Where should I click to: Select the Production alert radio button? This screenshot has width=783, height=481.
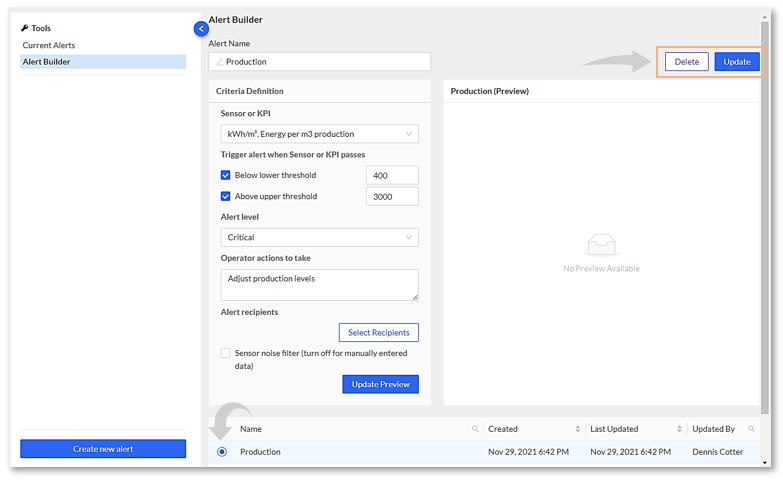coord(222,452)
